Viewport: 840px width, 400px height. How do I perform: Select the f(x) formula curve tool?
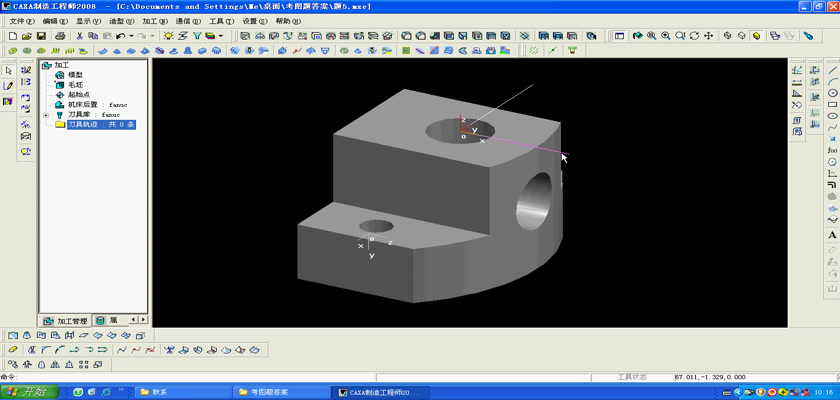pos(832,150)
